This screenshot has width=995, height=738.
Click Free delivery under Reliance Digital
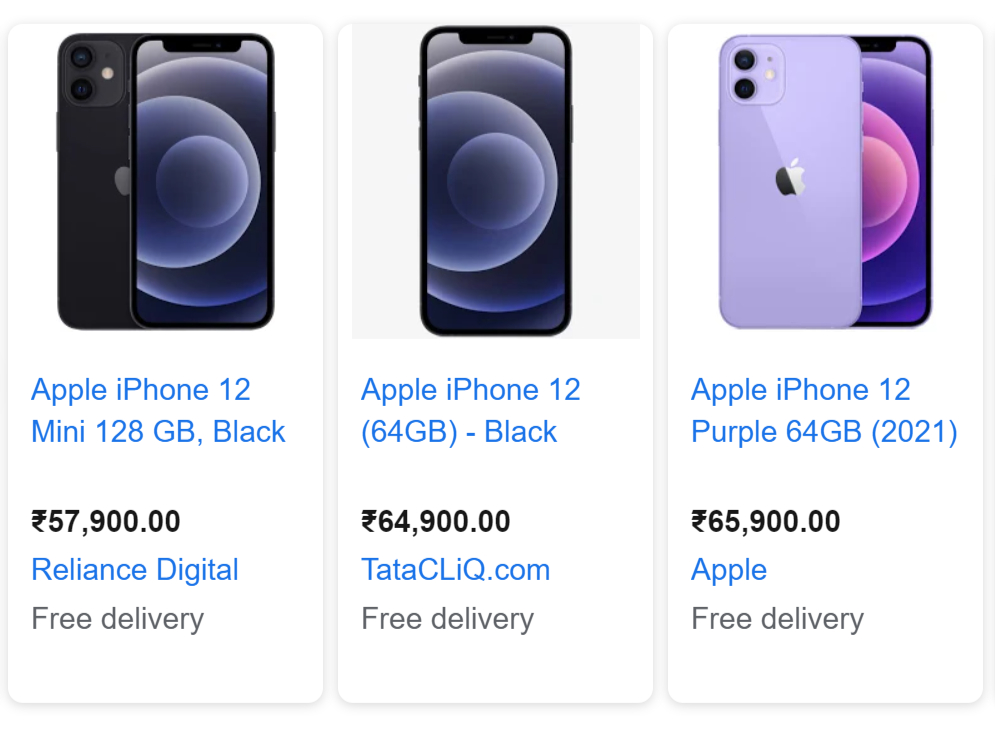[117, 619]
